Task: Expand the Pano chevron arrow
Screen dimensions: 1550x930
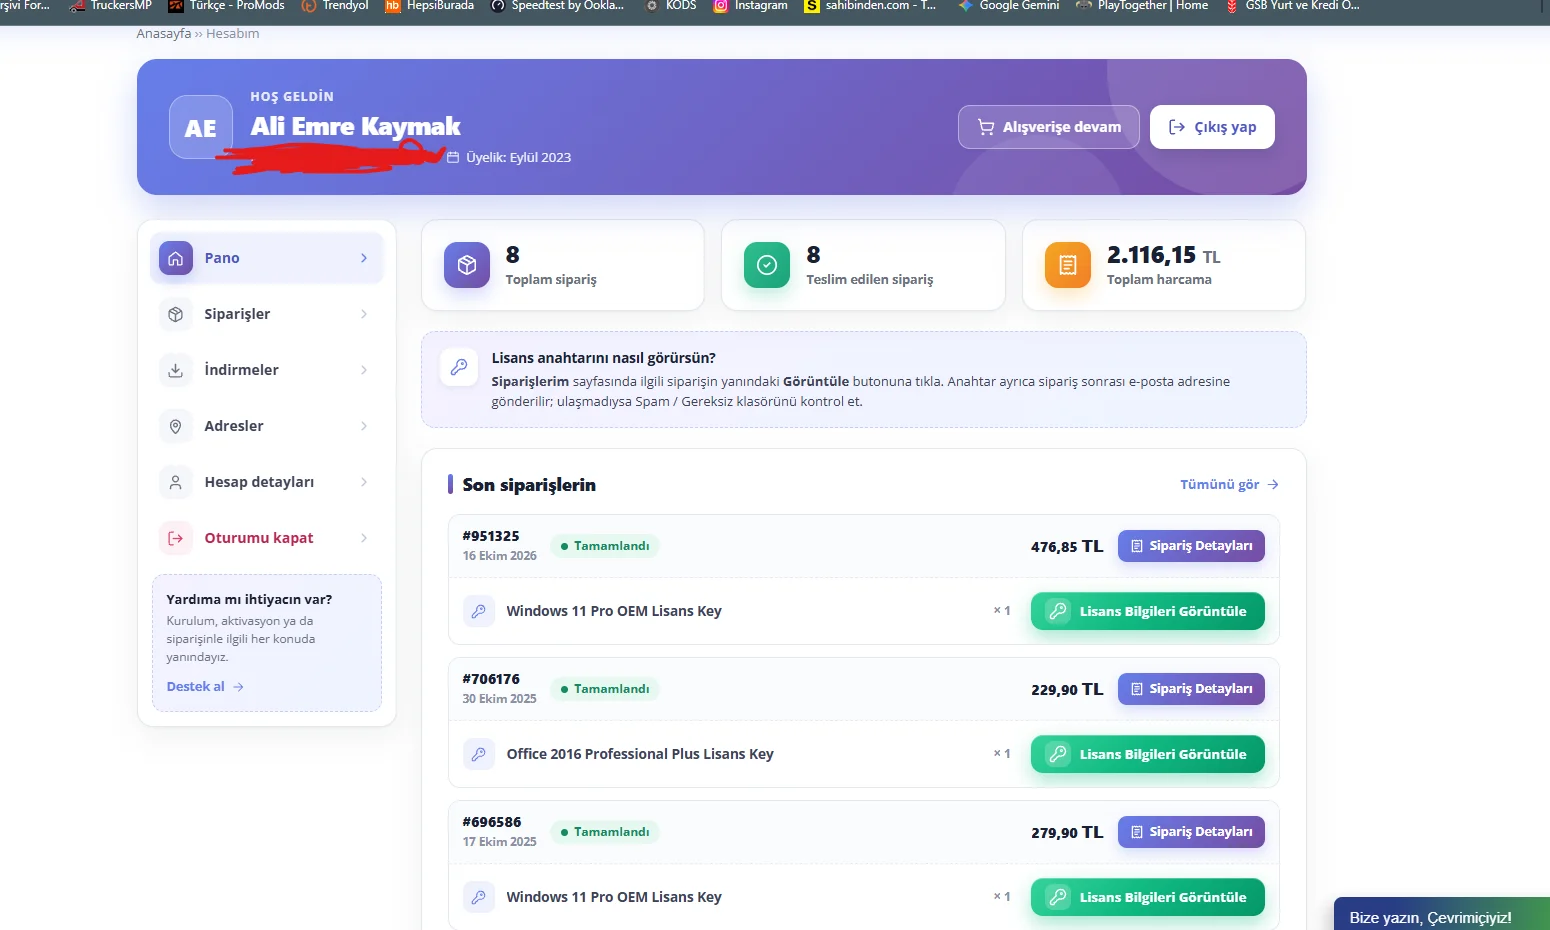Action: [364, 258]
